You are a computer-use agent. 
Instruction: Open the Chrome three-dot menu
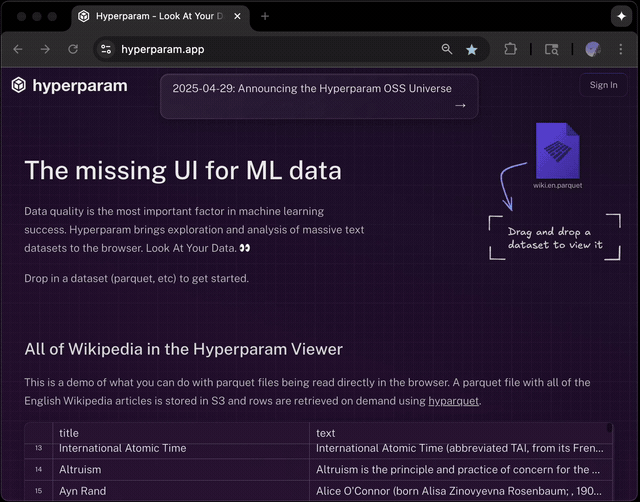coord(620,49)
